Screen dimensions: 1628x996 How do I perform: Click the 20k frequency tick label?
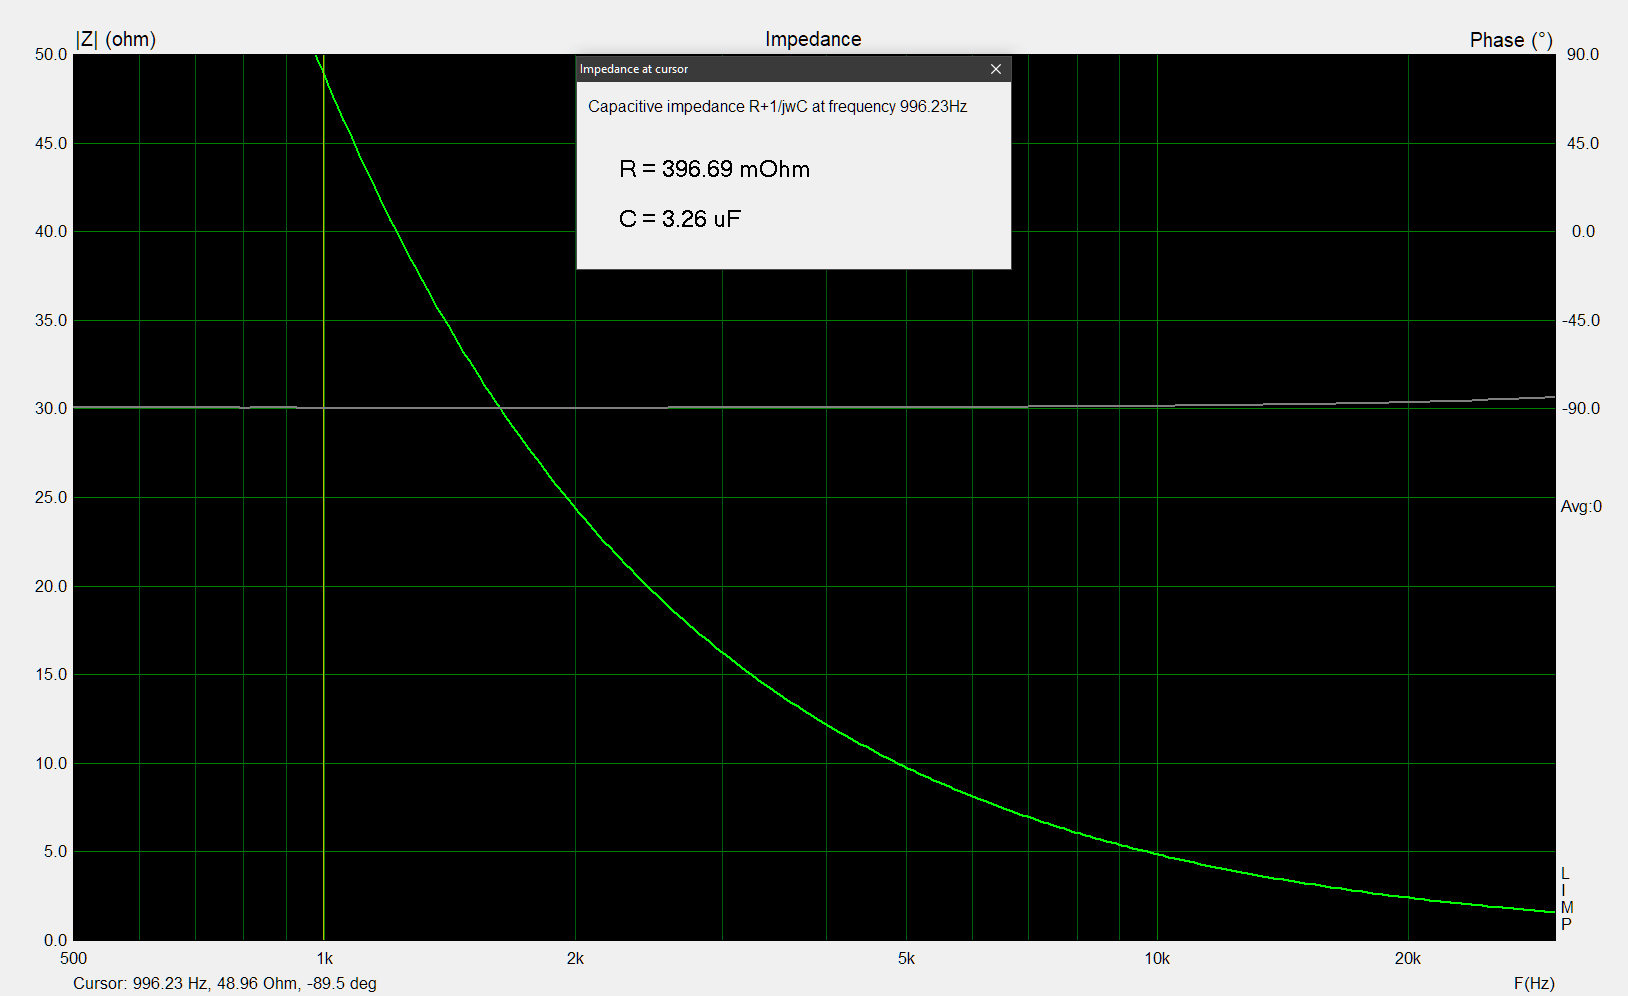tap(1407, 958)
